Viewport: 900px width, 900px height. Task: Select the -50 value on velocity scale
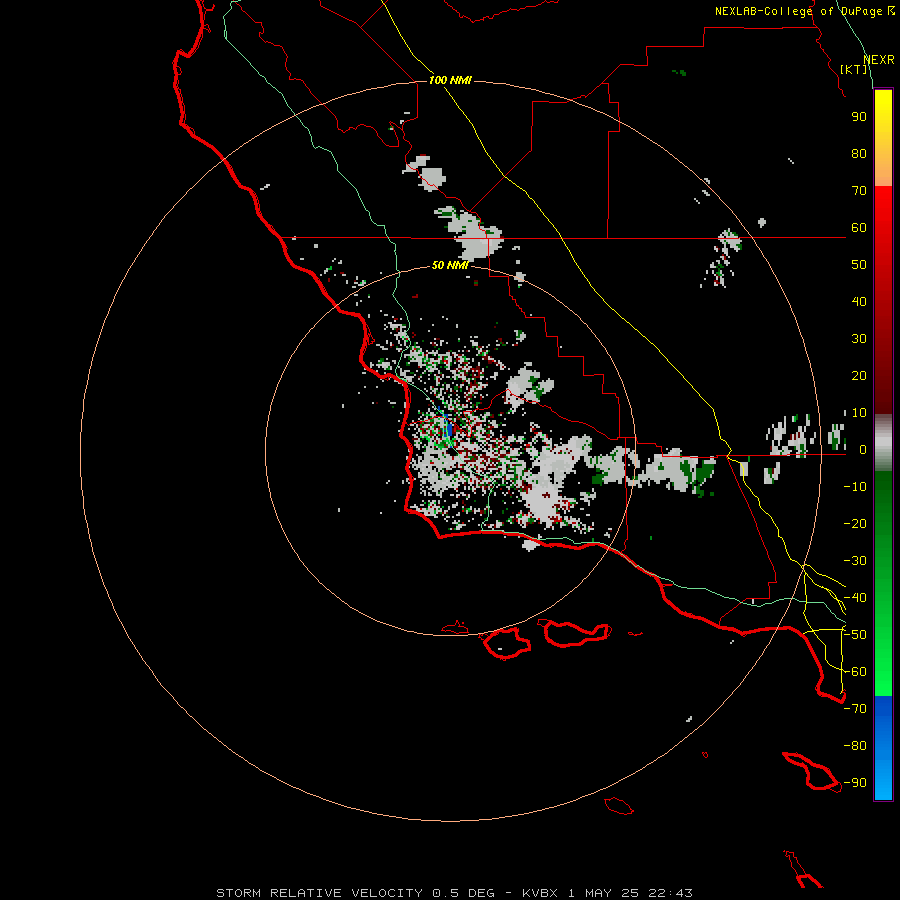(x=855, y=635)
